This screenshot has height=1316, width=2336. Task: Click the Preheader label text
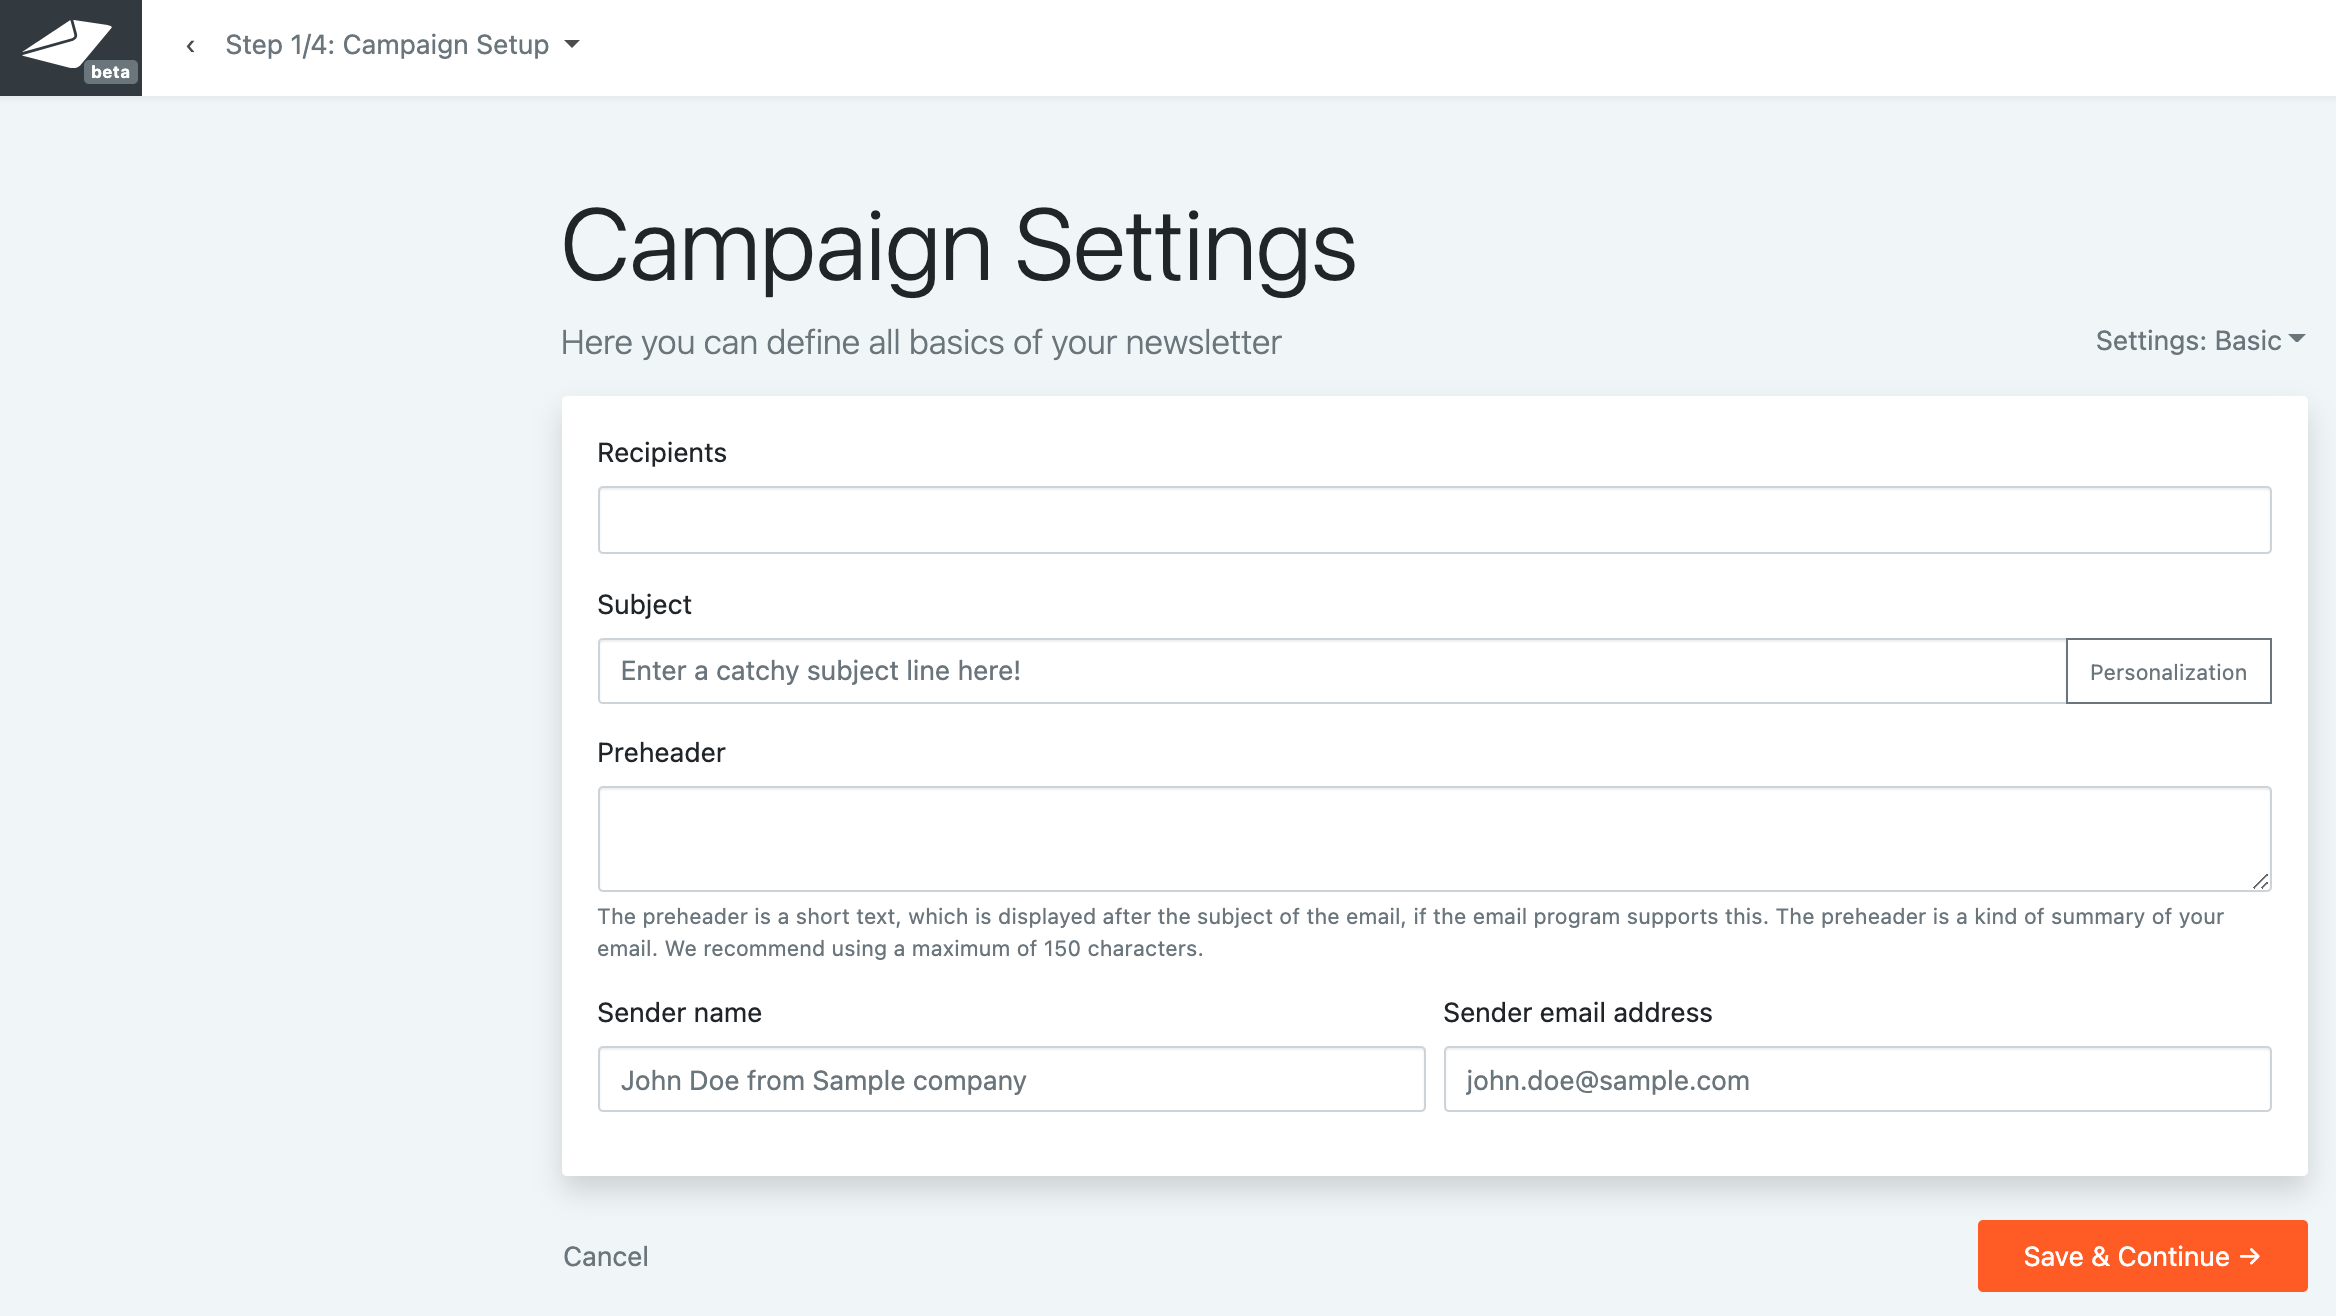click(x=661, y=753)
